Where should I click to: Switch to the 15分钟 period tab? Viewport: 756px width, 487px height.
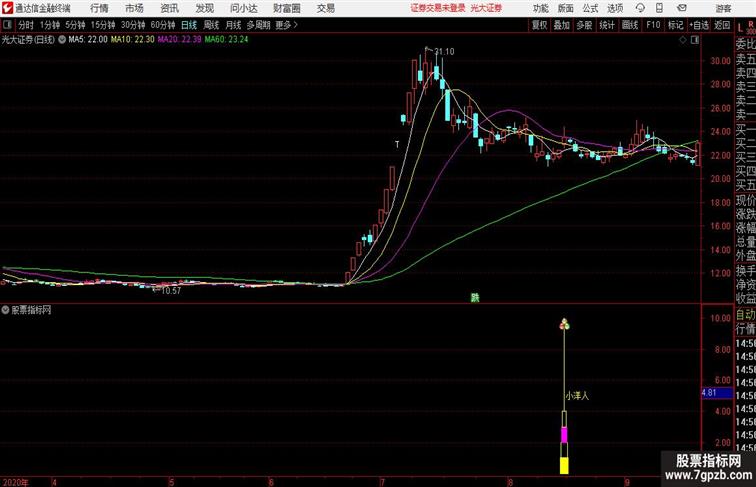[x=103, y=25]
